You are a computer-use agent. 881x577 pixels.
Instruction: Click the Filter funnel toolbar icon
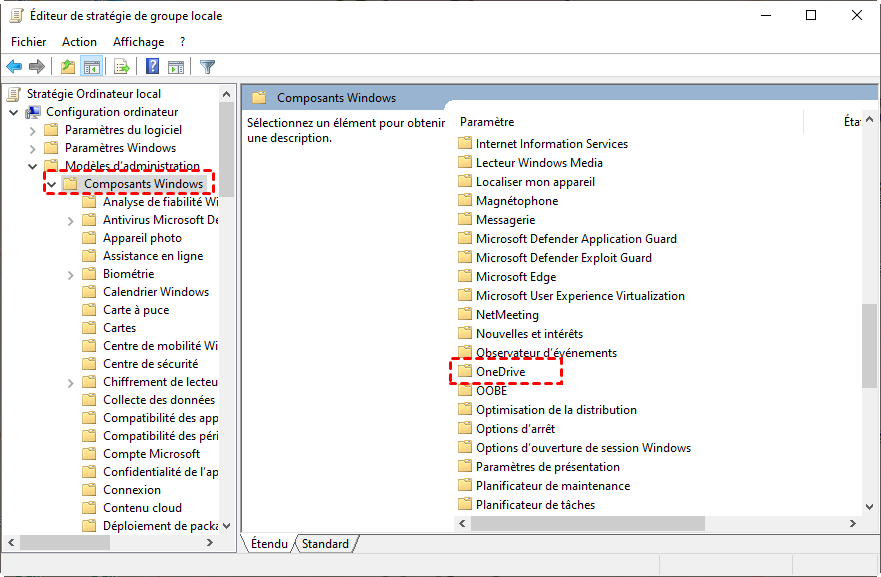click(x=207, y=67)
